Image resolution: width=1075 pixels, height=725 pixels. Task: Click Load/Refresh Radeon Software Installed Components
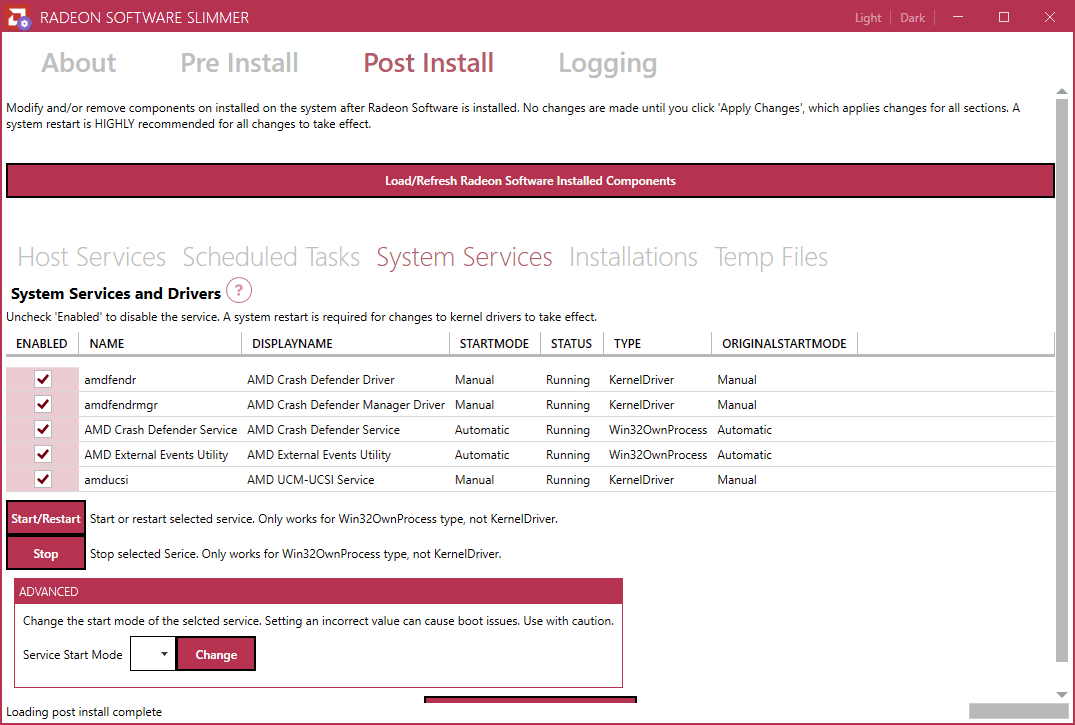(x=530, y=180)
